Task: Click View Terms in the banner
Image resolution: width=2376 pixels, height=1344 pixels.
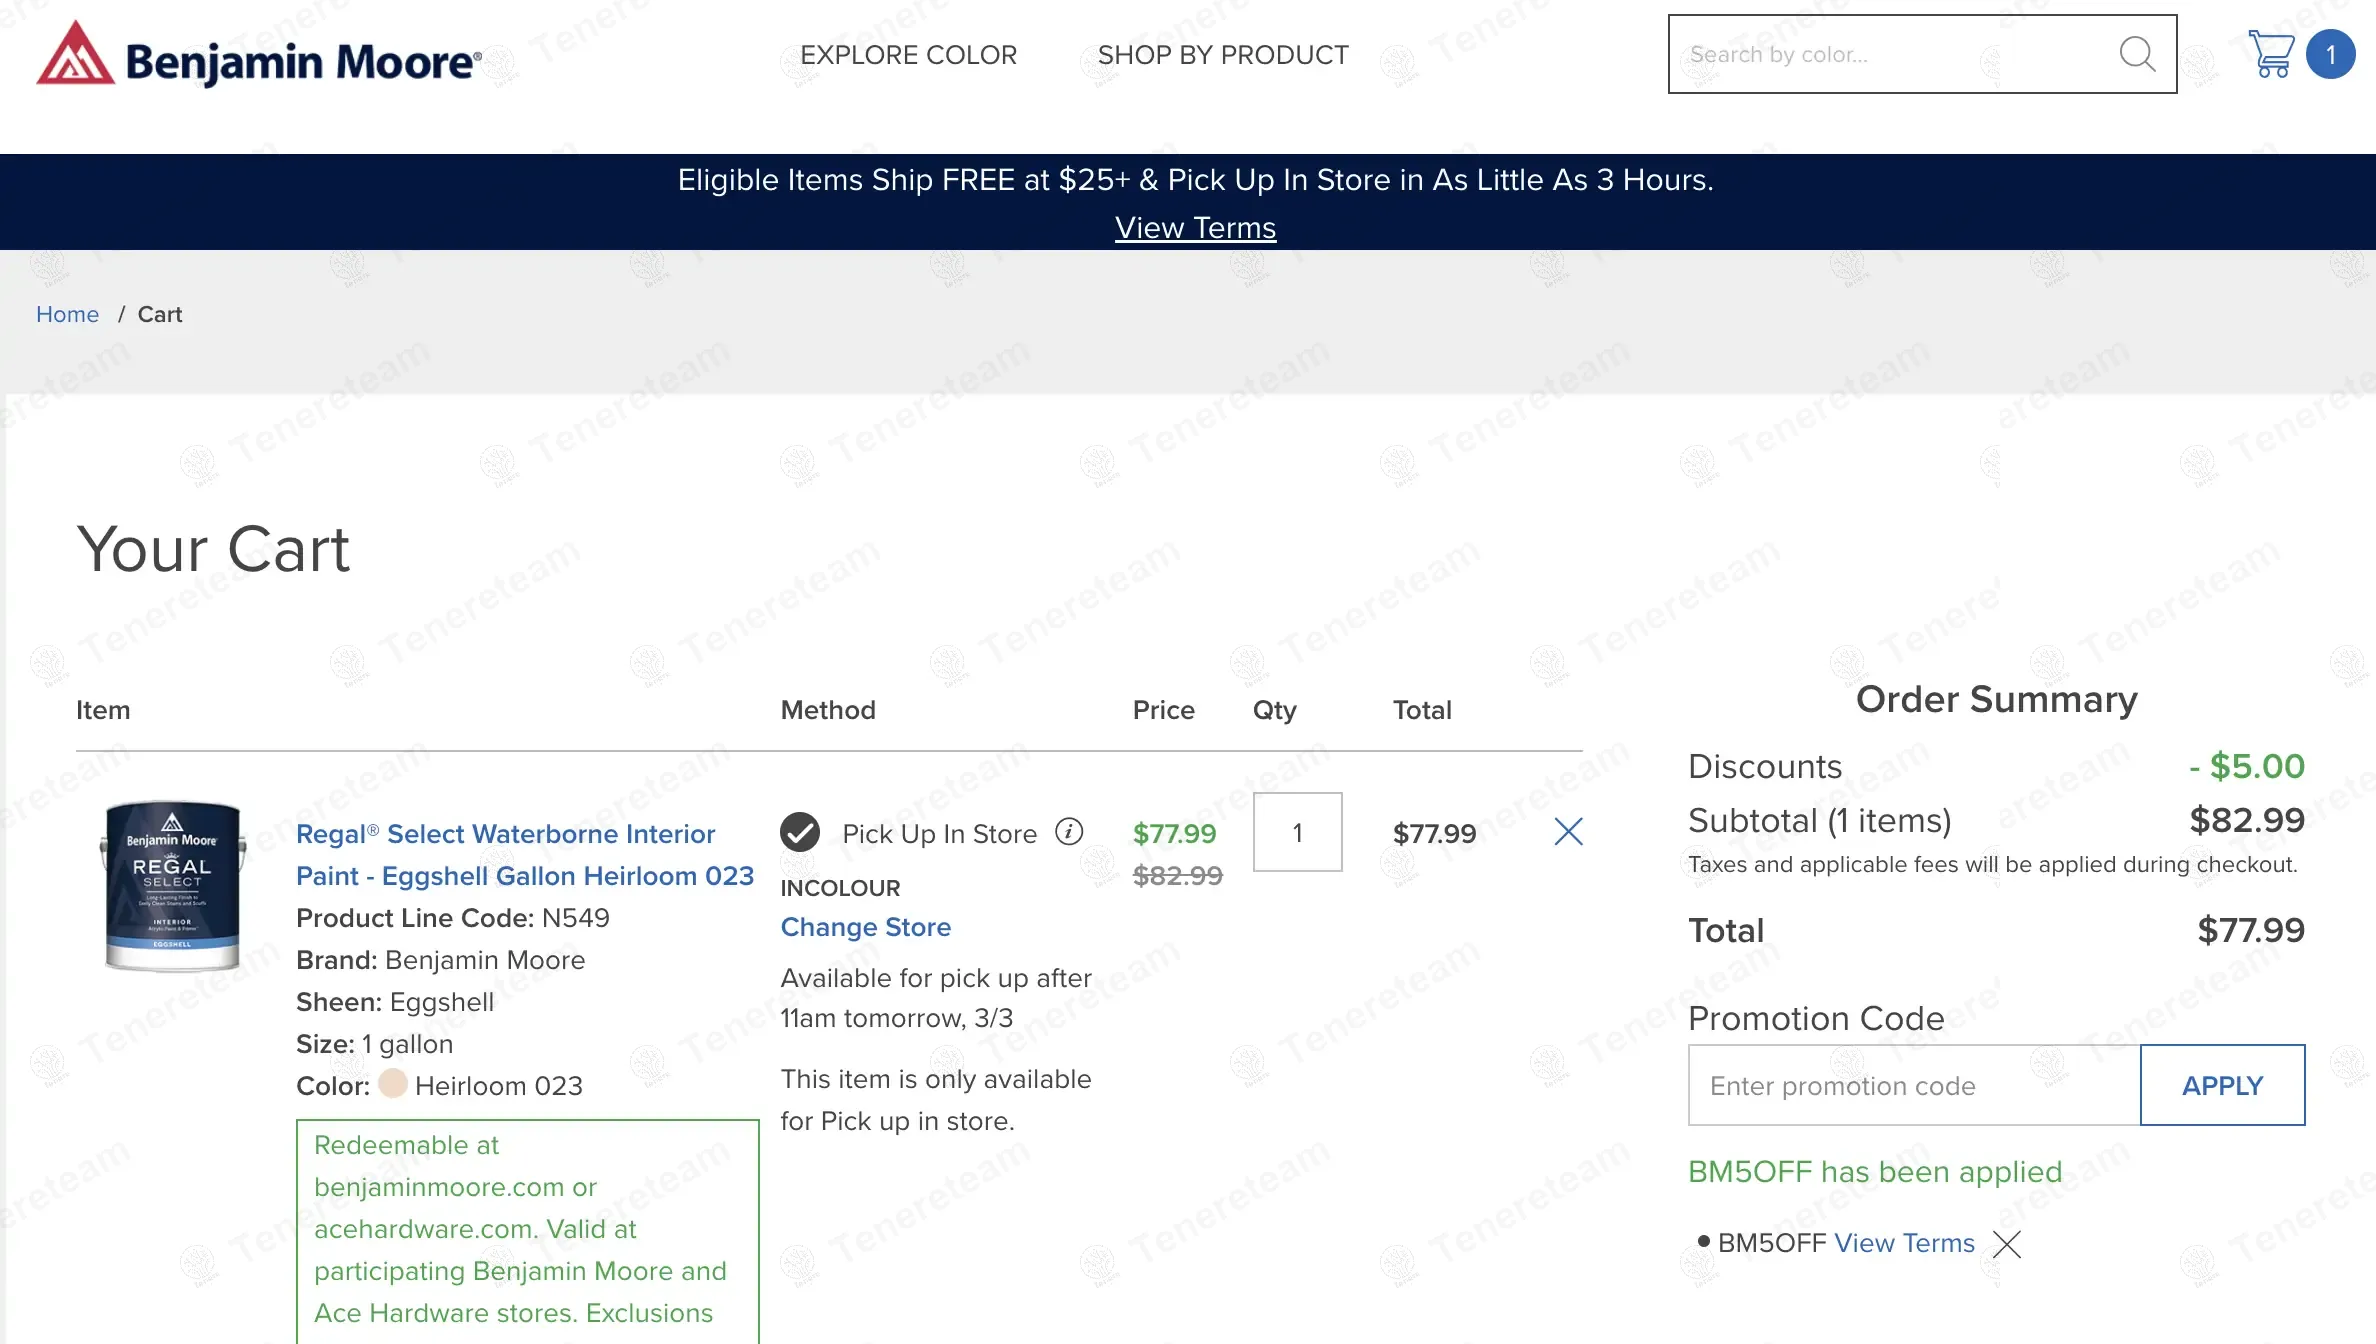Action: coord(1195,228)
